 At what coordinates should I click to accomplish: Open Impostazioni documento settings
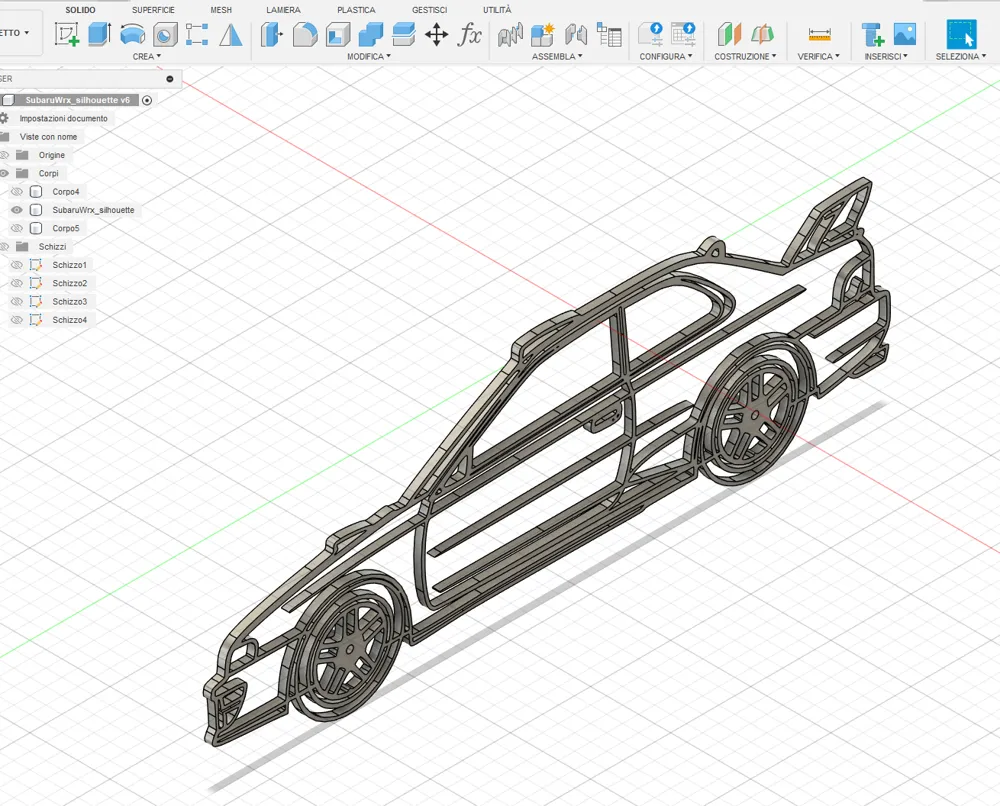(63, 119)
